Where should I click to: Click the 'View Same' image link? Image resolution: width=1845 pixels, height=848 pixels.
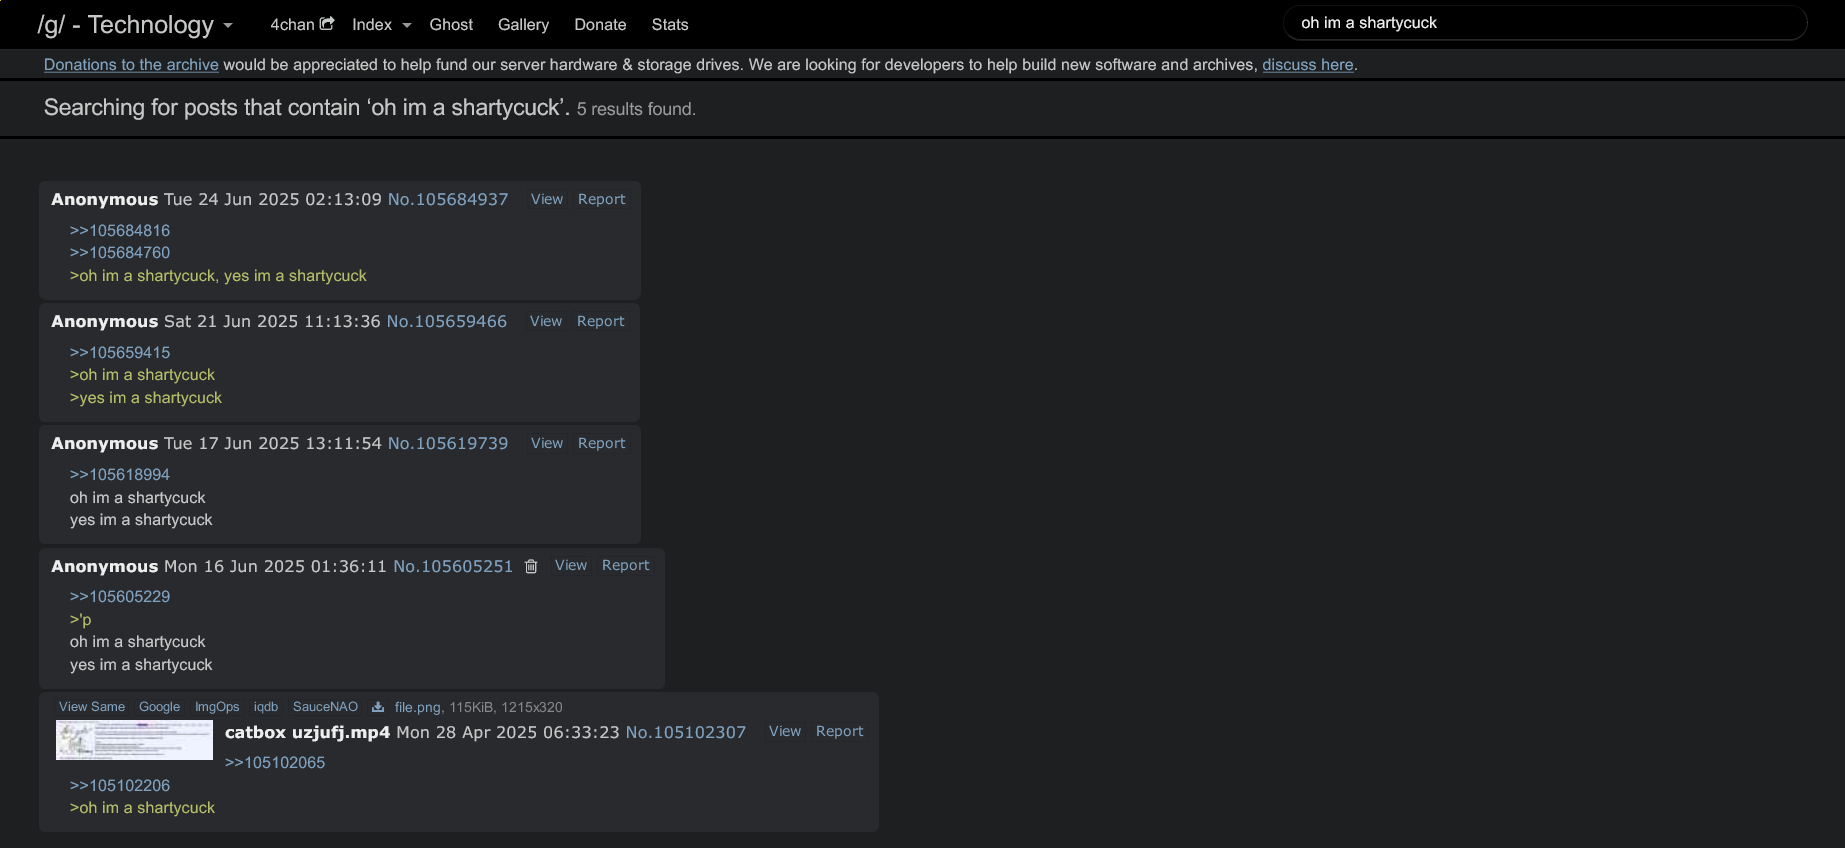tap(92, 706)
